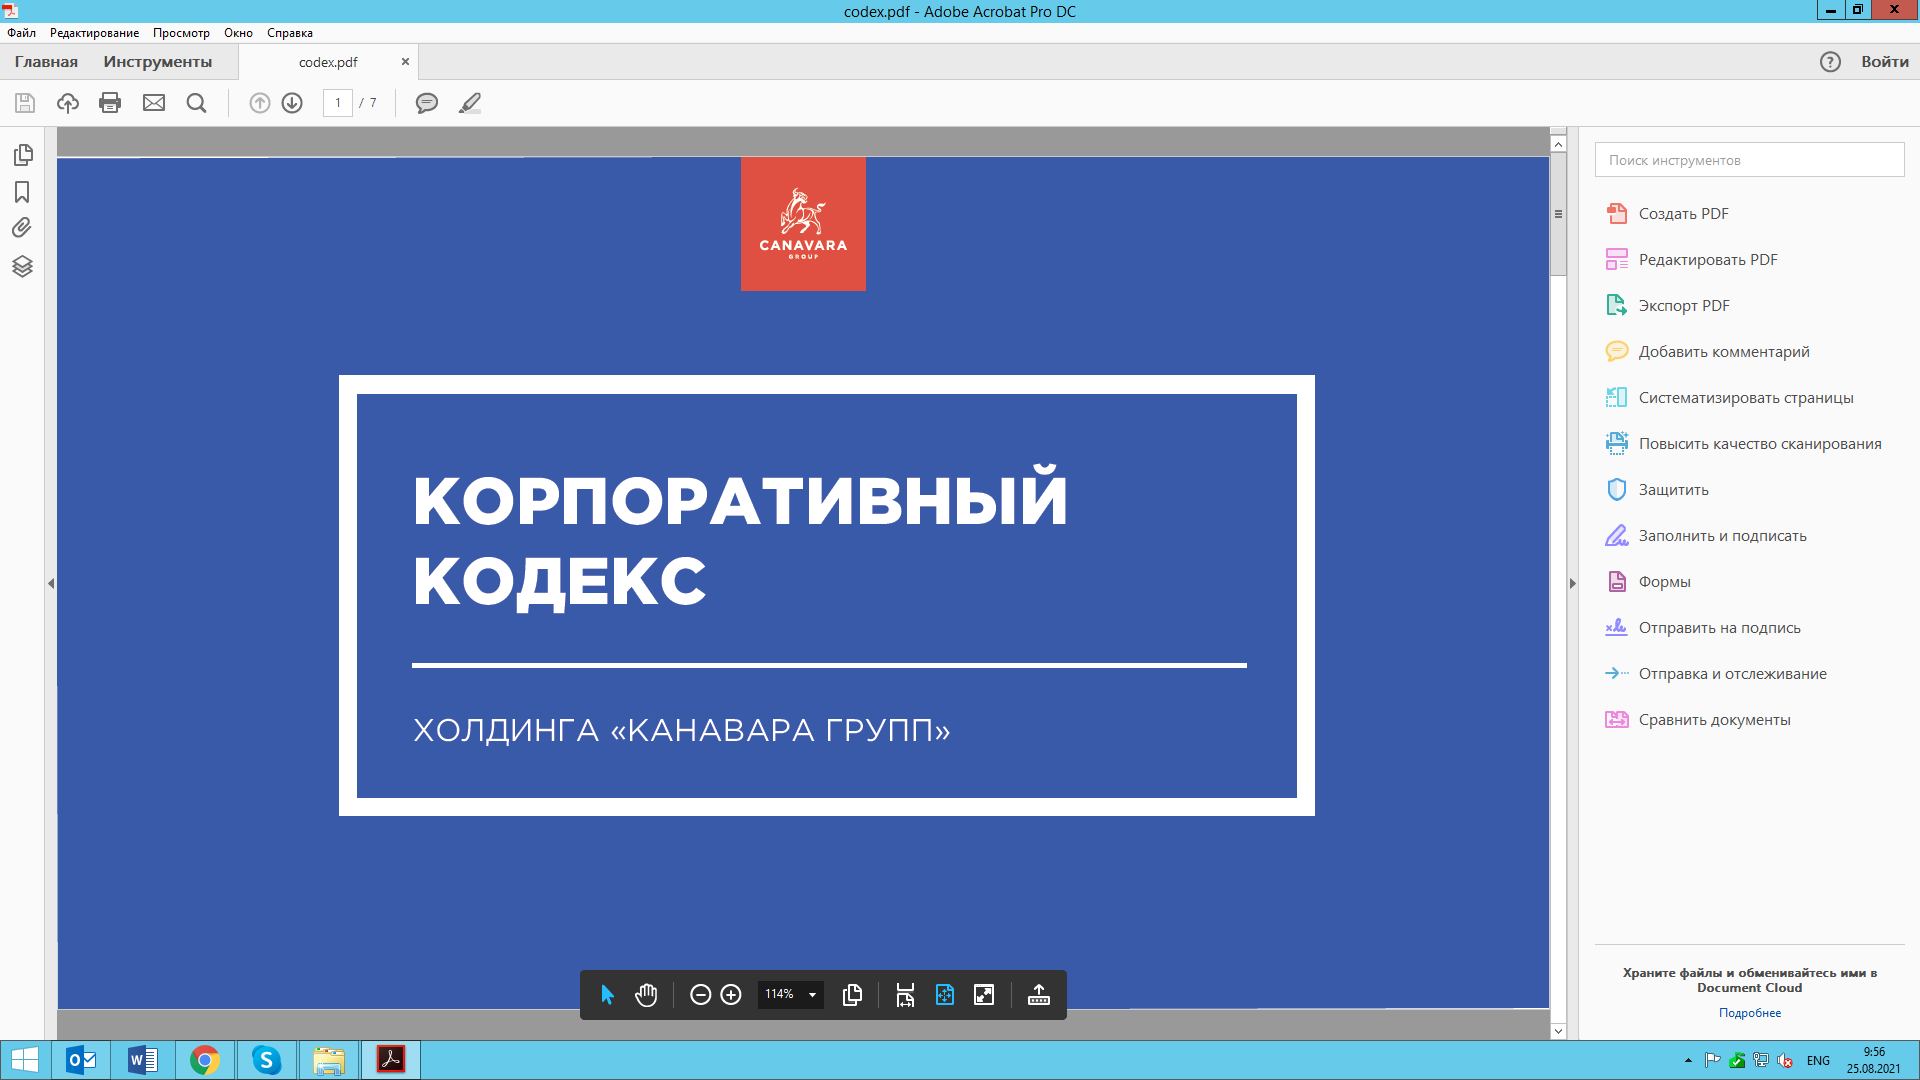
Task: Select the highlight text pen tool
Action: pyautogui.click(x=470, y=103)
